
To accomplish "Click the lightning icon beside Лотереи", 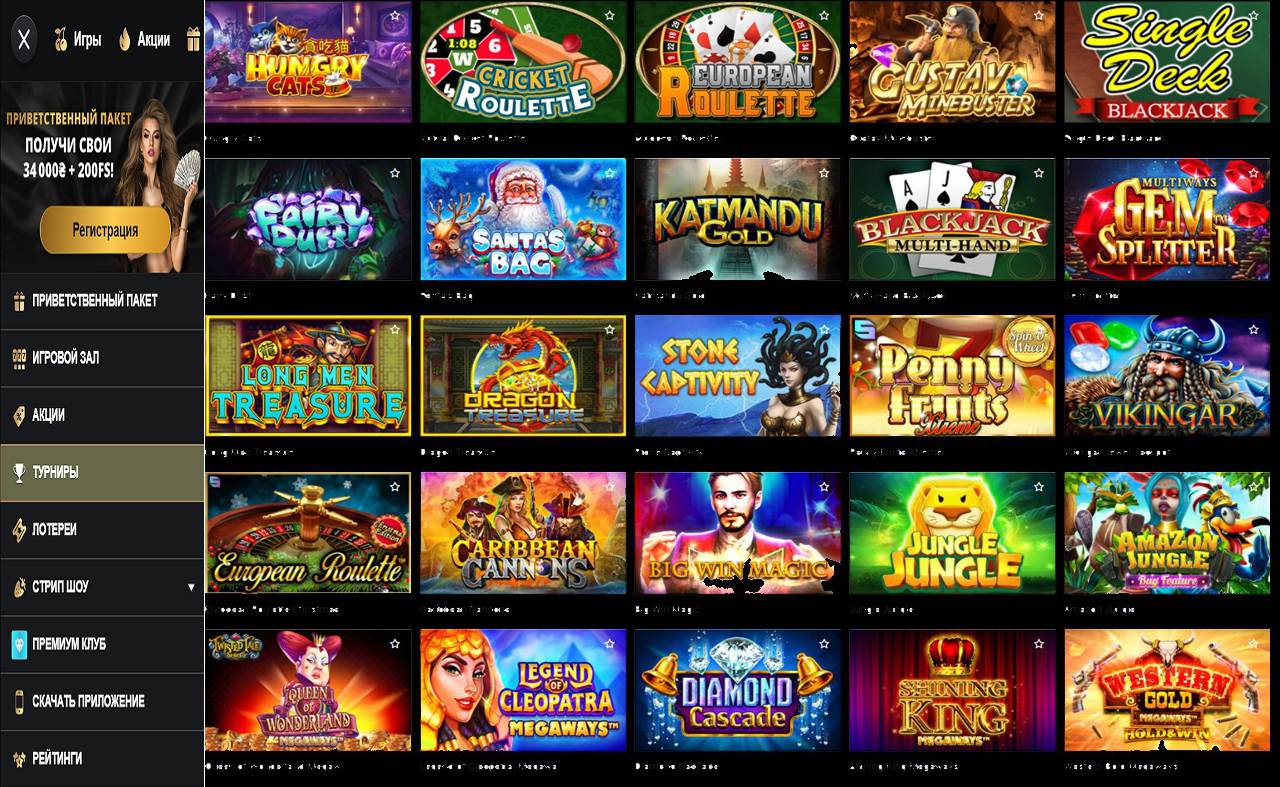I will point(19,529).
